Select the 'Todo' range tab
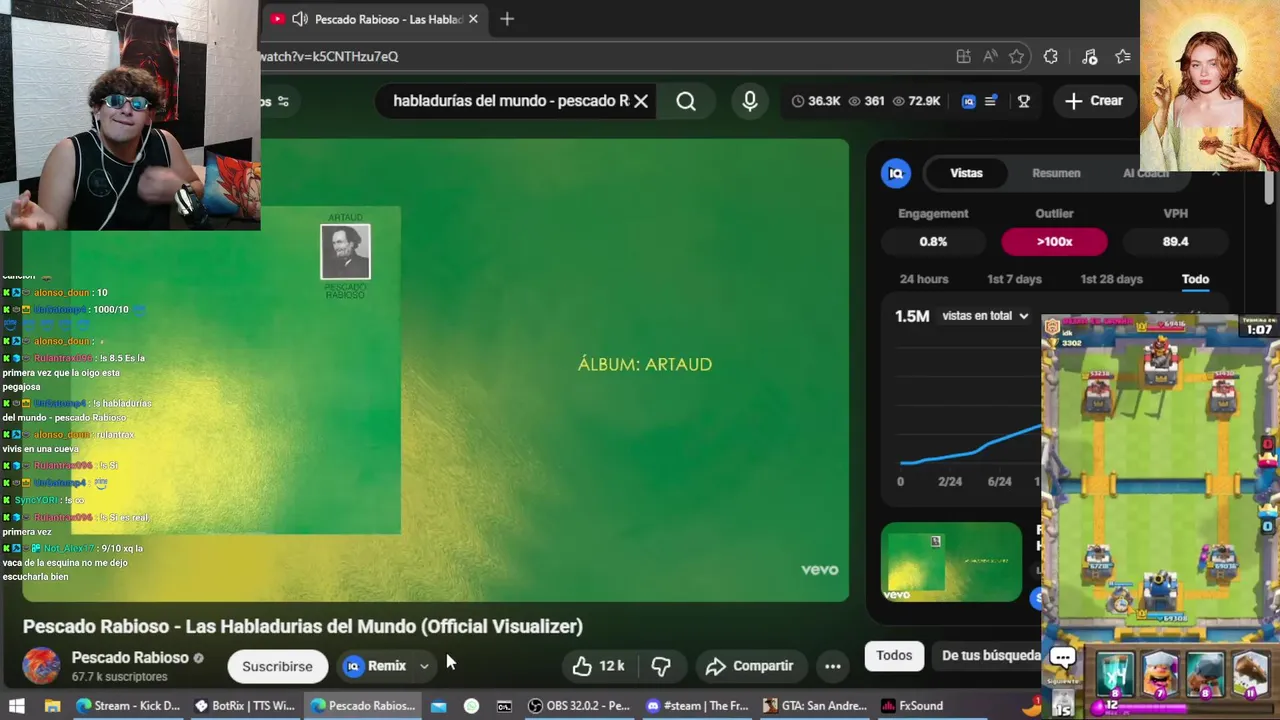1280x720 pixels. 1195,279
